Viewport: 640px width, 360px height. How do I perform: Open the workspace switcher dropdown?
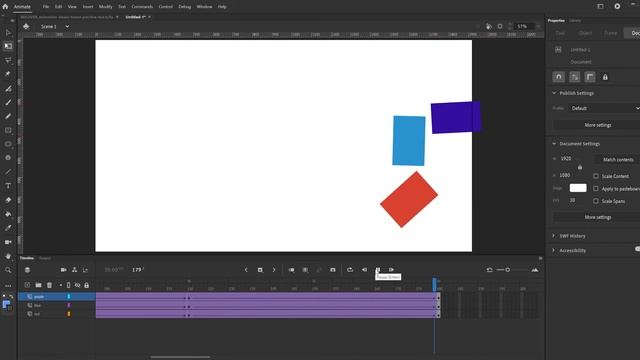click(600, 7)
